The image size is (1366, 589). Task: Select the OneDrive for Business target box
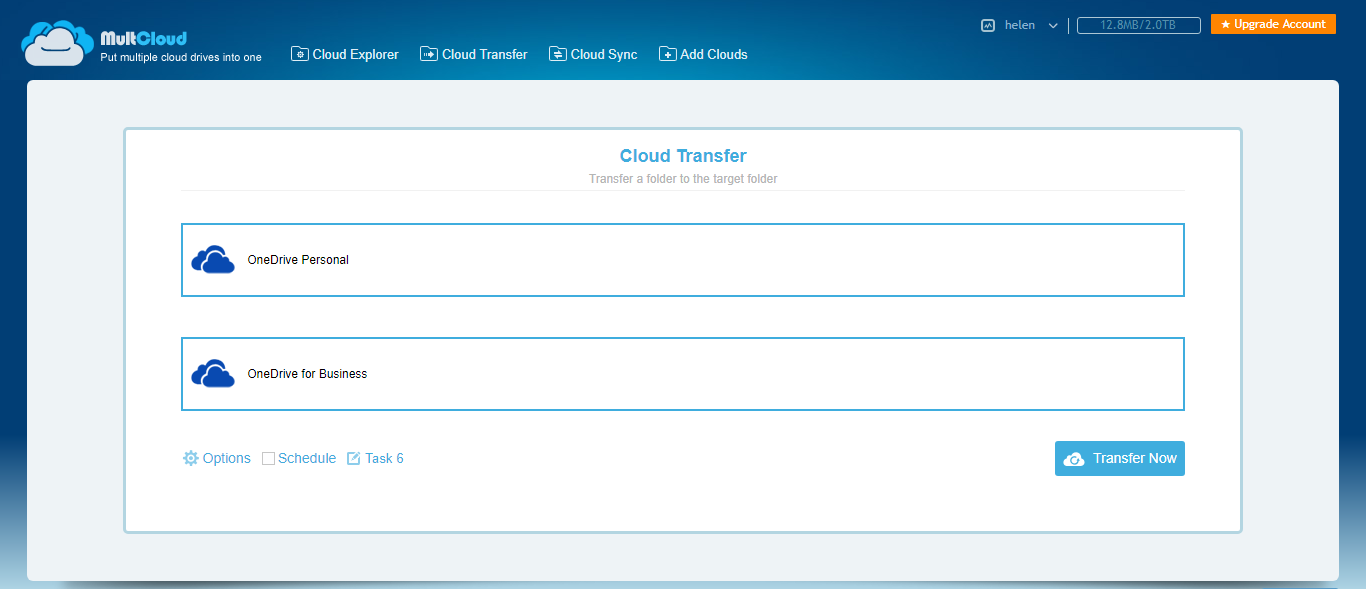[683, 374]
